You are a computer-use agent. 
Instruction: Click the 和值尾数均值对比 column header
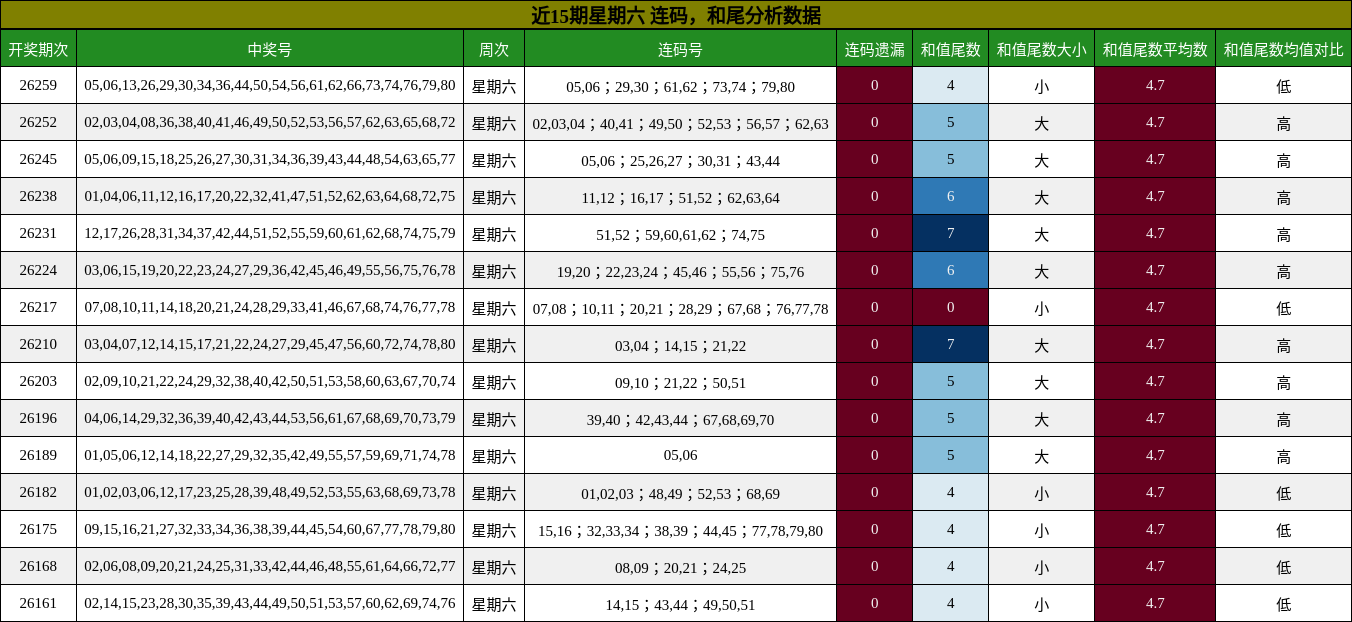(x=1283, y=49)
